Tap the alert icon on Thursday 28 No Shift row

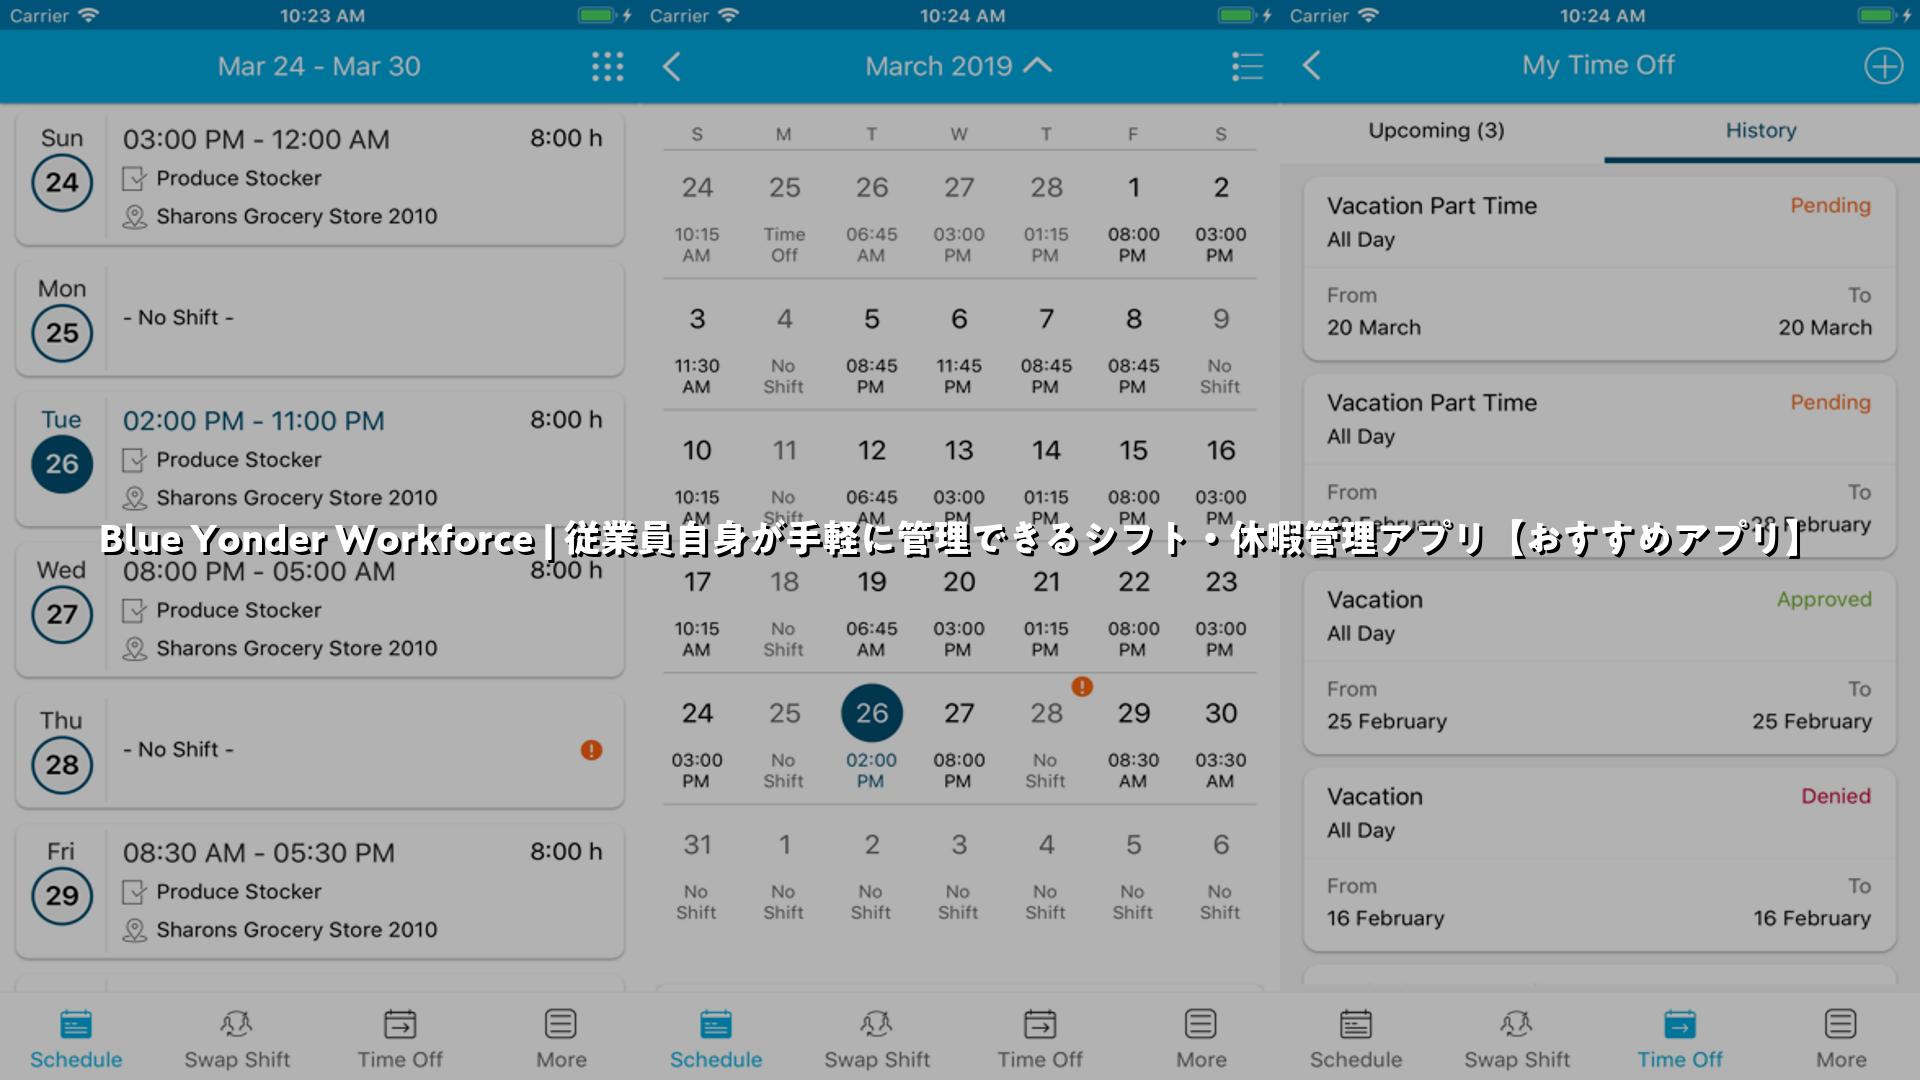(591, 750)
